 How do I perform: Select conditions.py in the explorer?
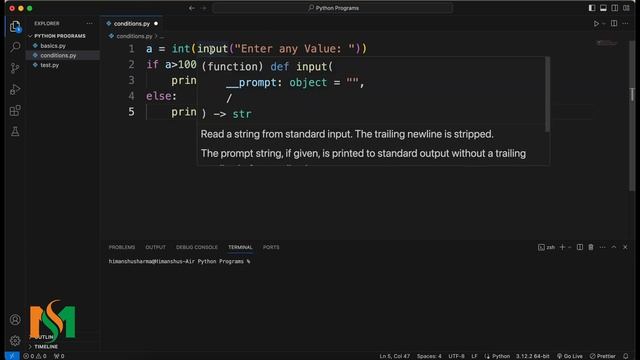(x=58, y=55)
